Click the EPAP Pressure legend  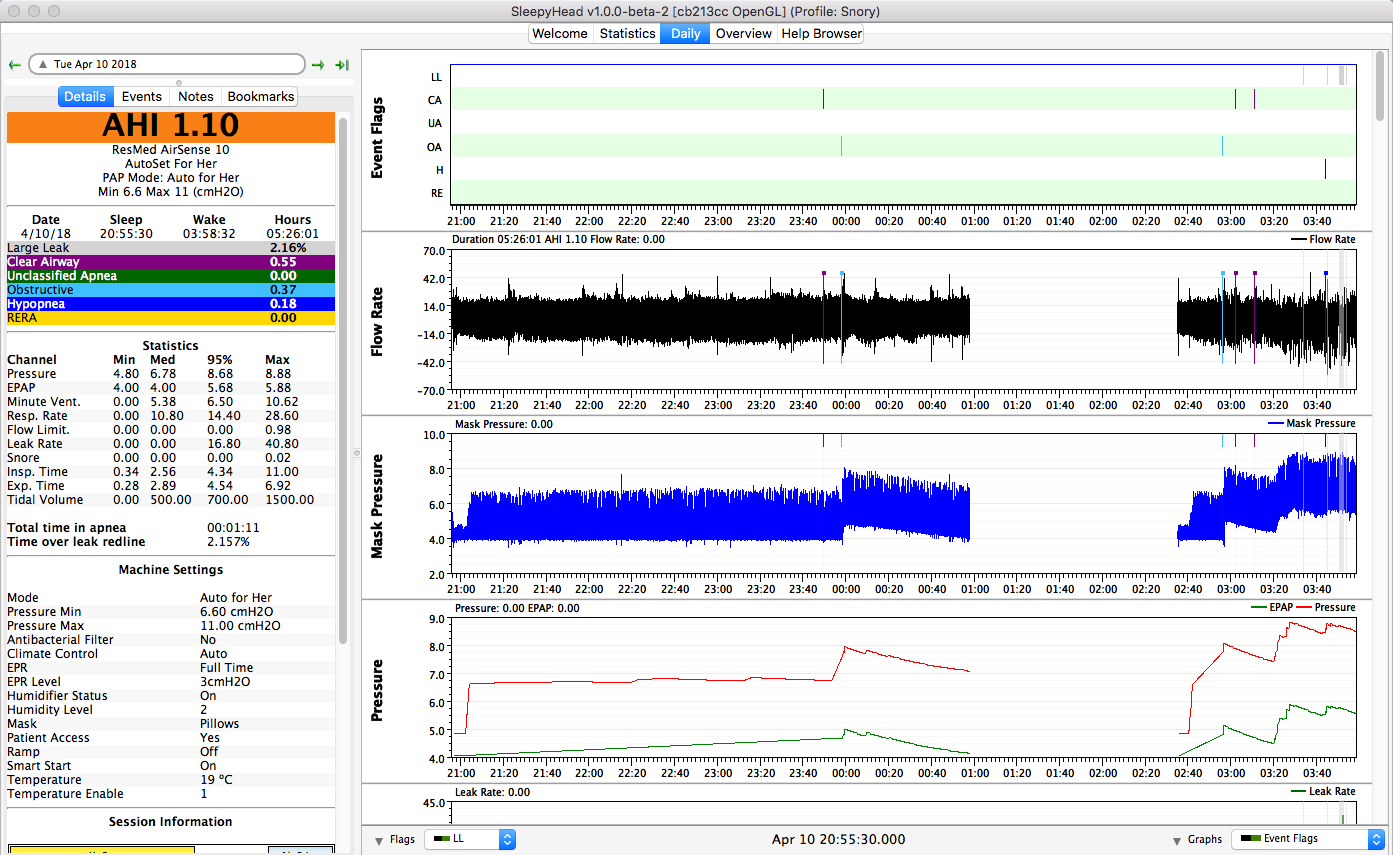coord(1303,608)
